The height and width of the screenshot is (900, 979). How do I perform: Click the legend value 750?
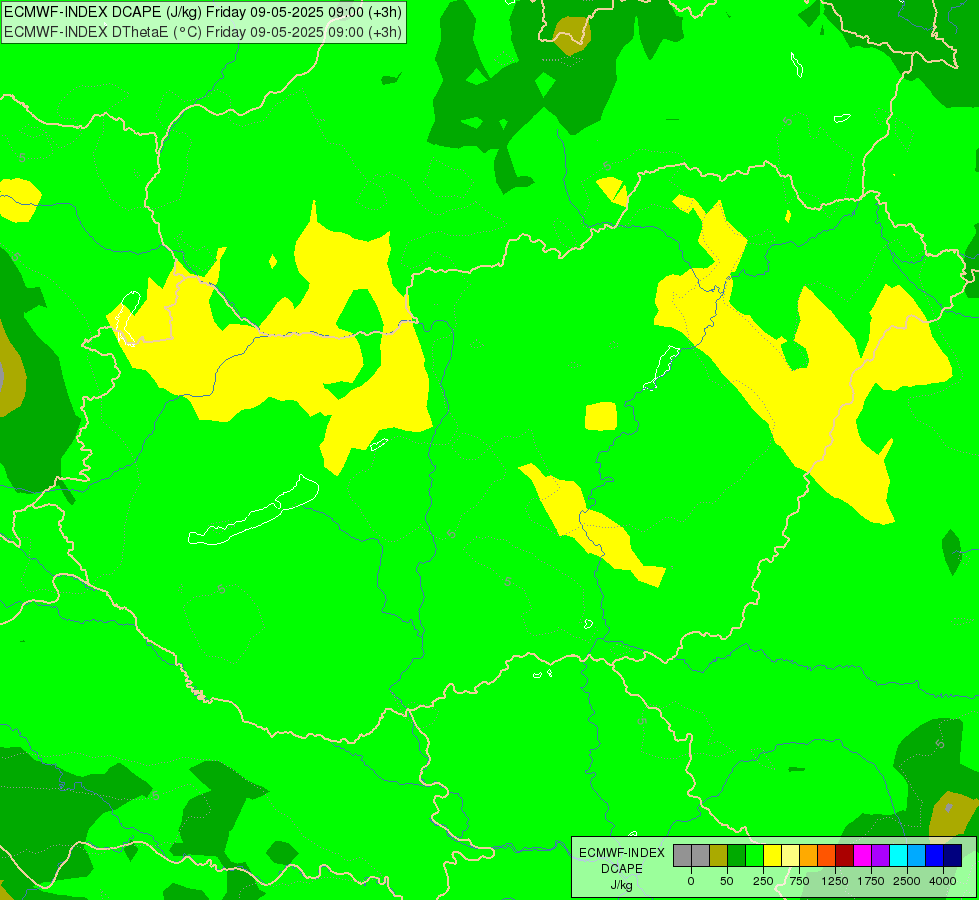(799, 881)
